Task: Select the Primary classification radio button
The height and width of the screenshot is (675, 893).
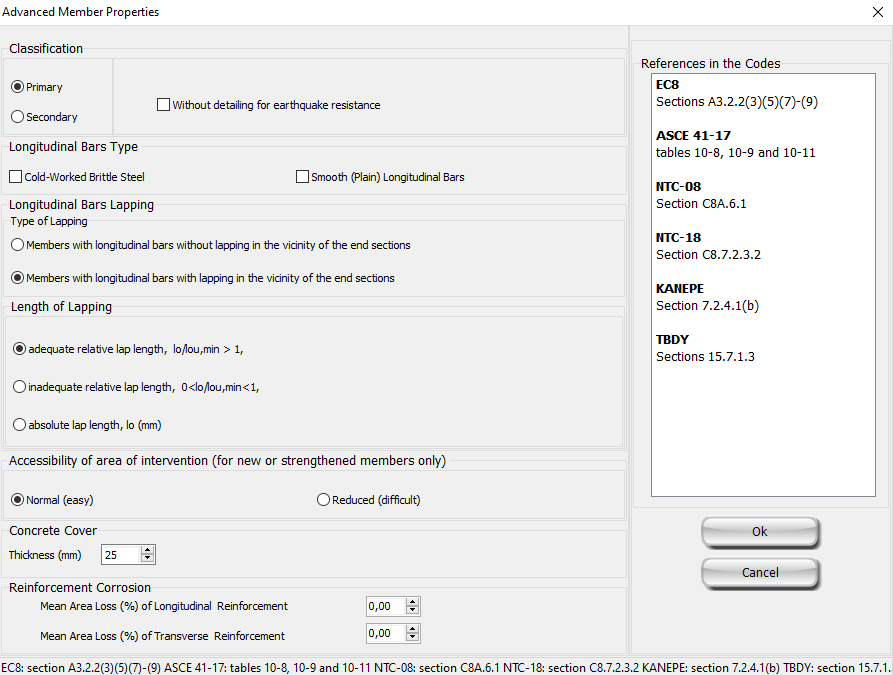Action: [17, 87]
